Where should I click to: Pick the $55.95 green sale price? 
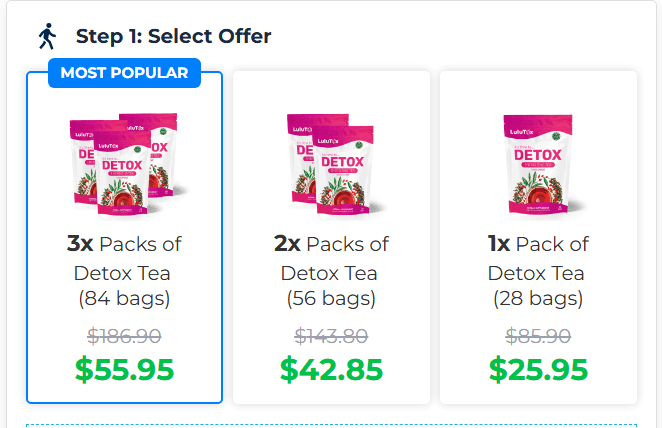124,369
